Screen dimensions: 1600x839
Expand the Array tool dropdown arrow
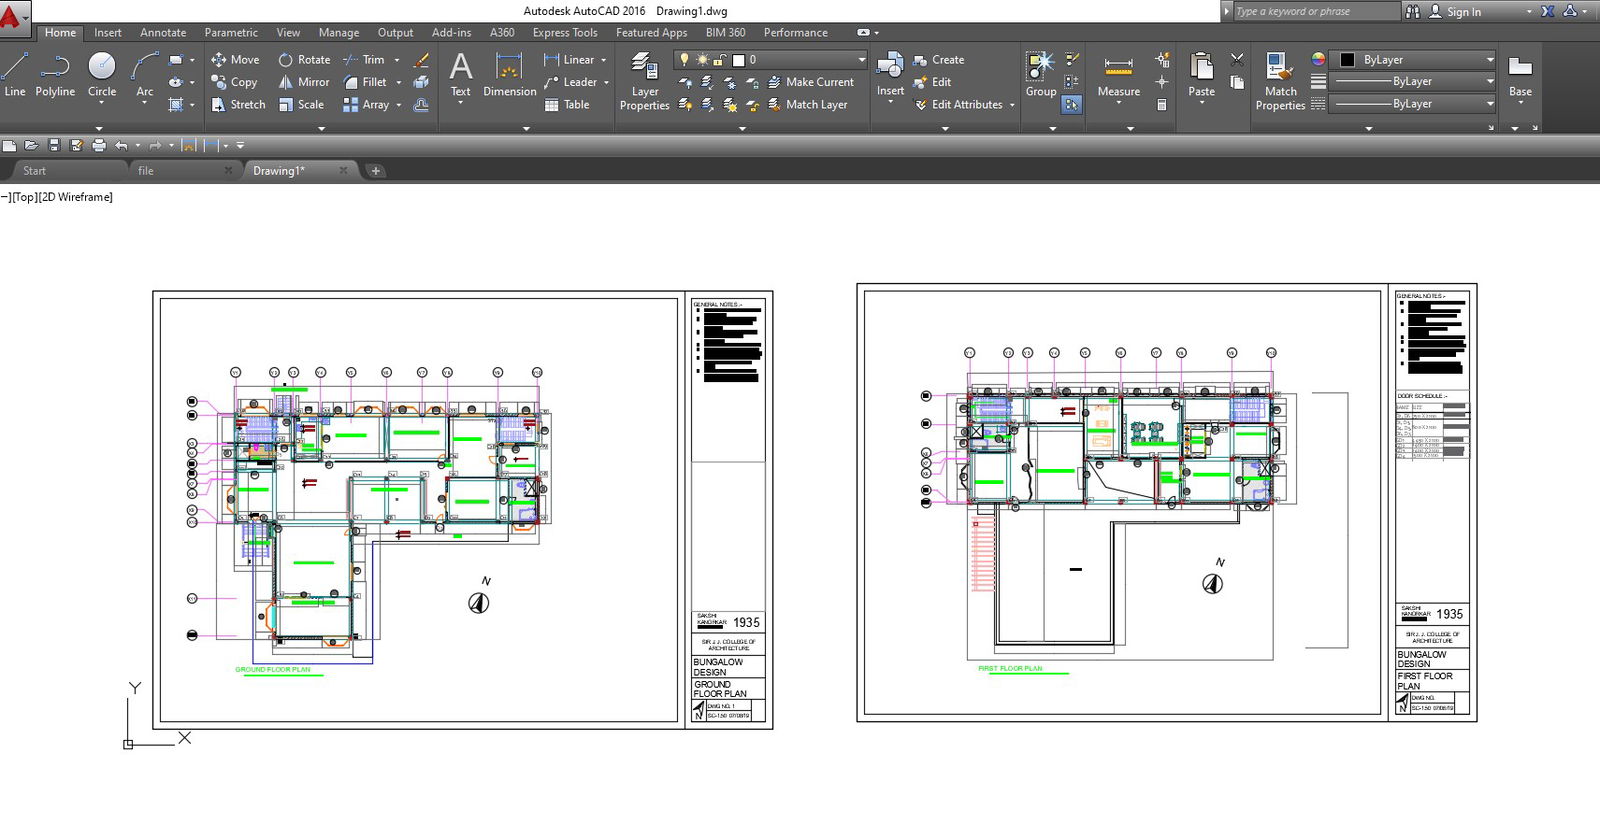(399, 105)
